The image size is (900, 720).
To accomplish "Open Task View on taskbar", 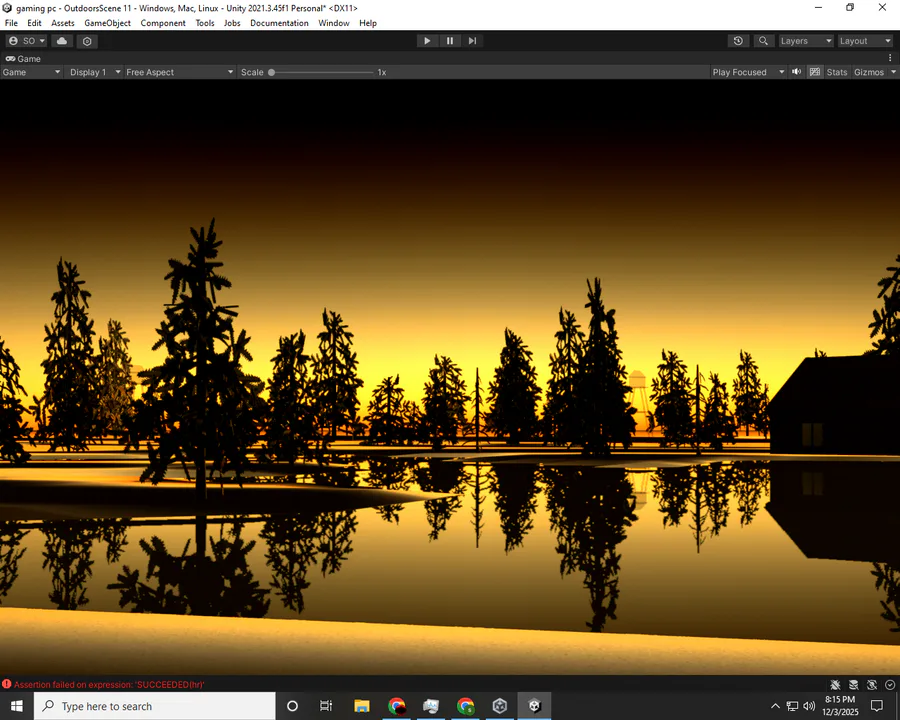I will (x=326, y=706).
